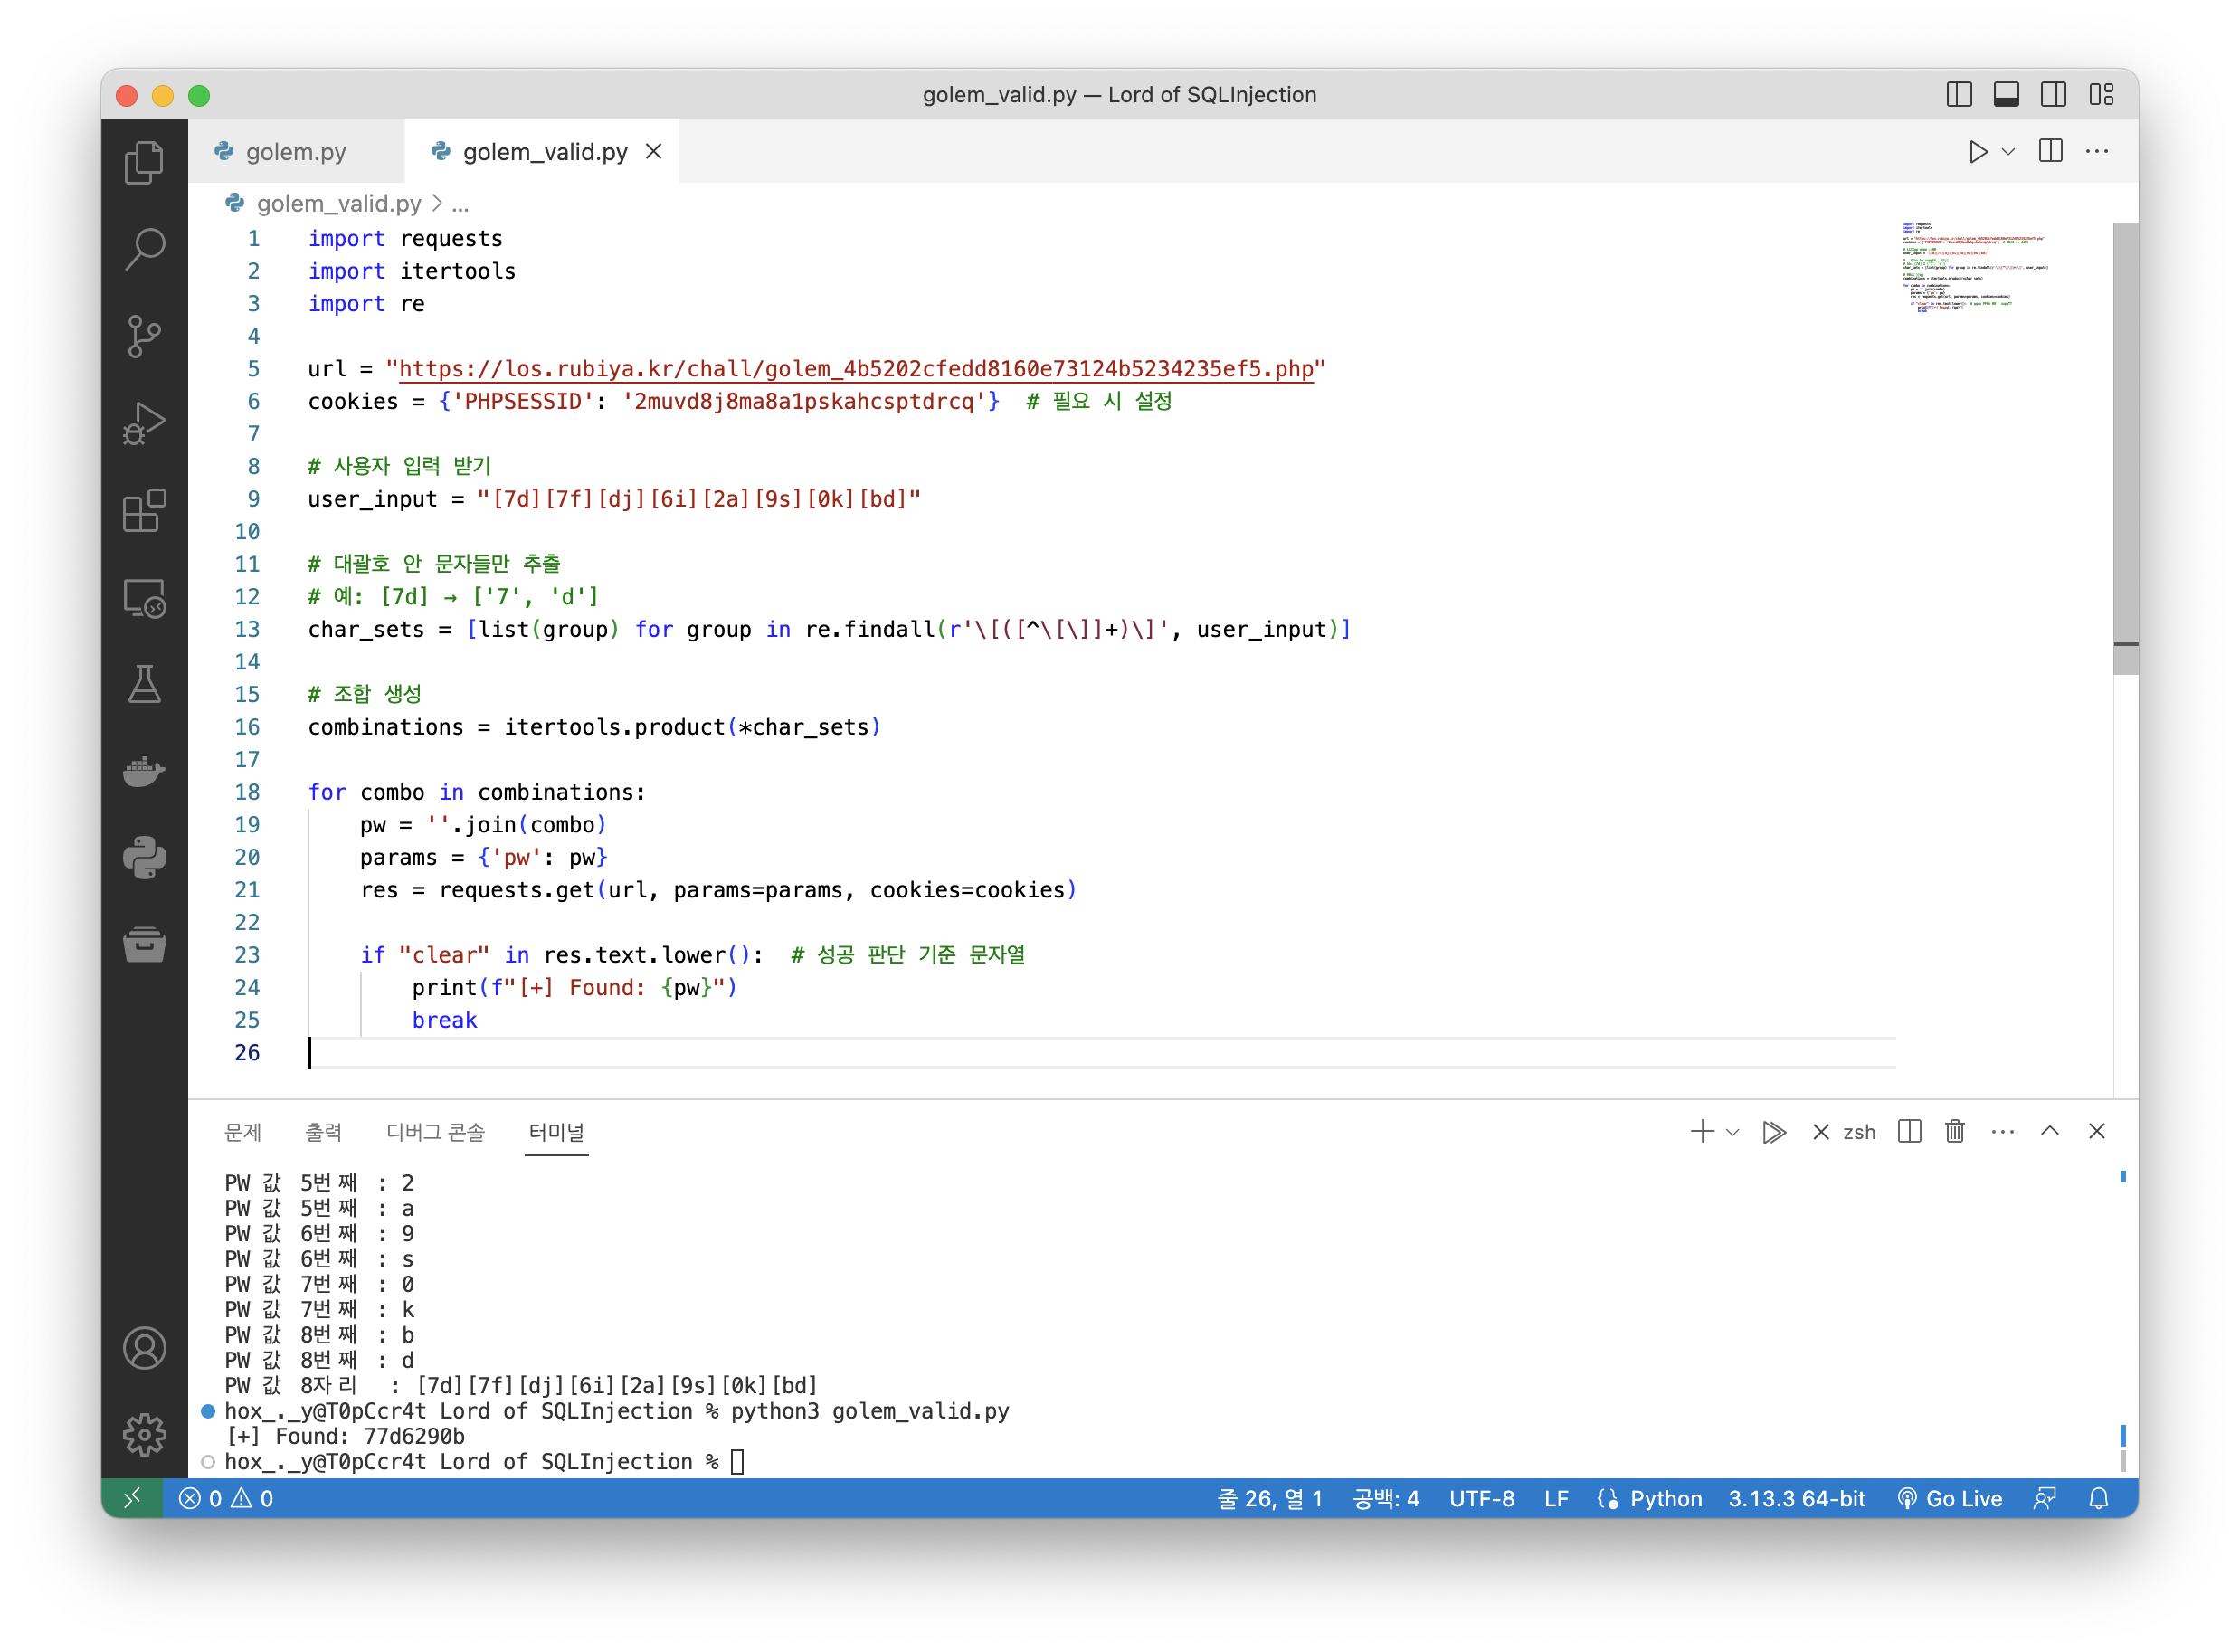This screenshot has width=2240, height=1652.
Task: Switch to the 디버그 콘솔 panel tab
Action: click(435, 1132)
